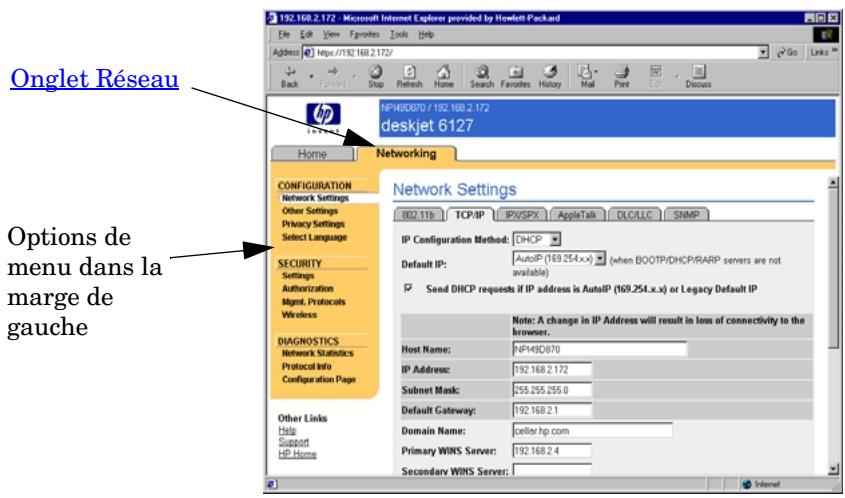Open the Help menu
Image resolution: width=845 pixels, height=498 pixels.
(x=426, y=34)
